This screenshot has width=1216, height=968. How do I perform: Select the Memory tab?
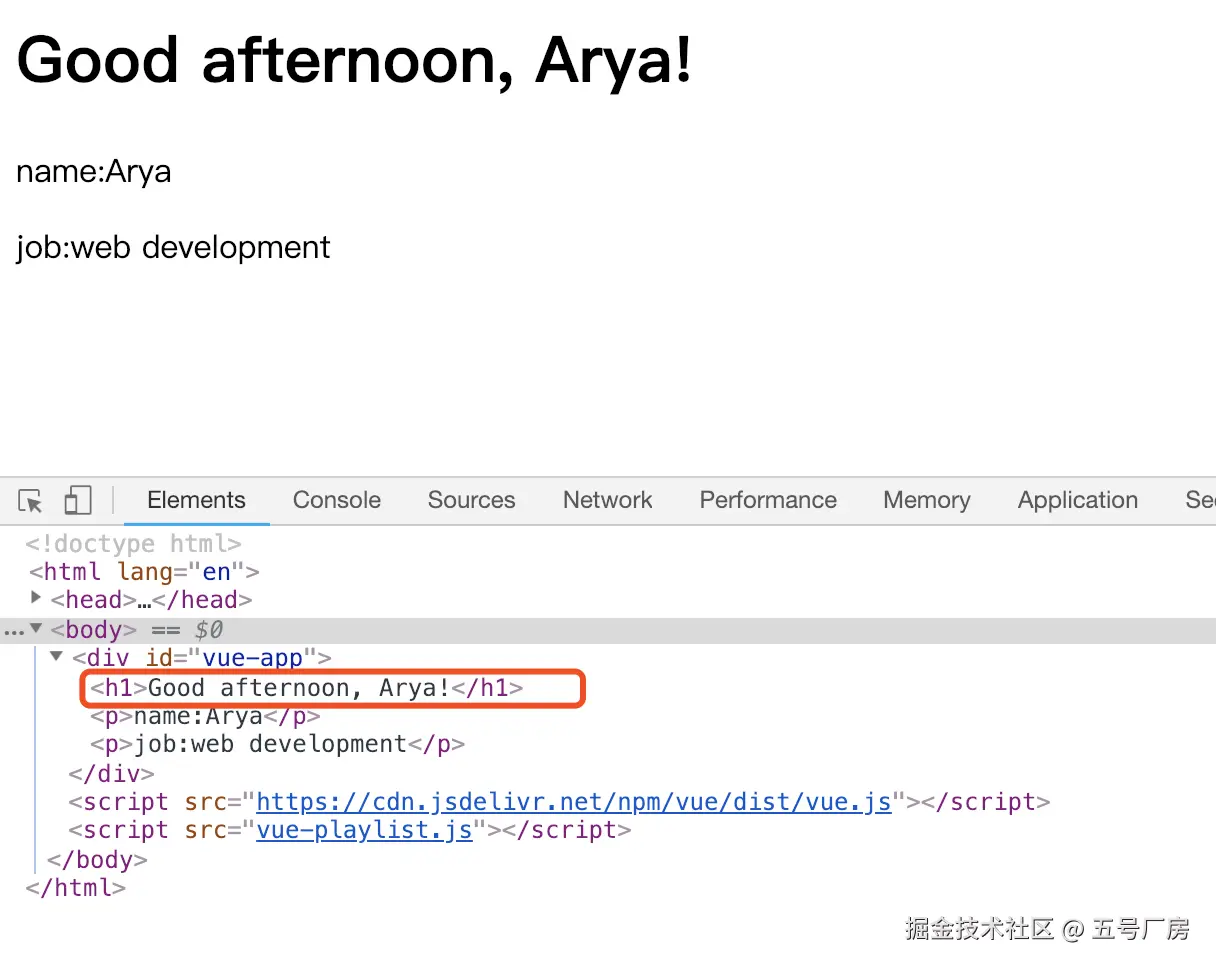click(x=926, y=500)
